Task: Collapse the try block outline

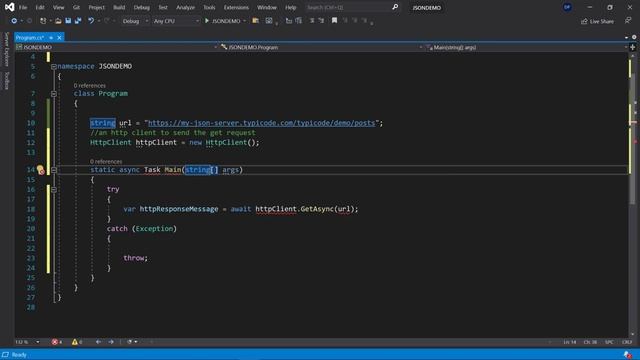Action: click(53, 190)
